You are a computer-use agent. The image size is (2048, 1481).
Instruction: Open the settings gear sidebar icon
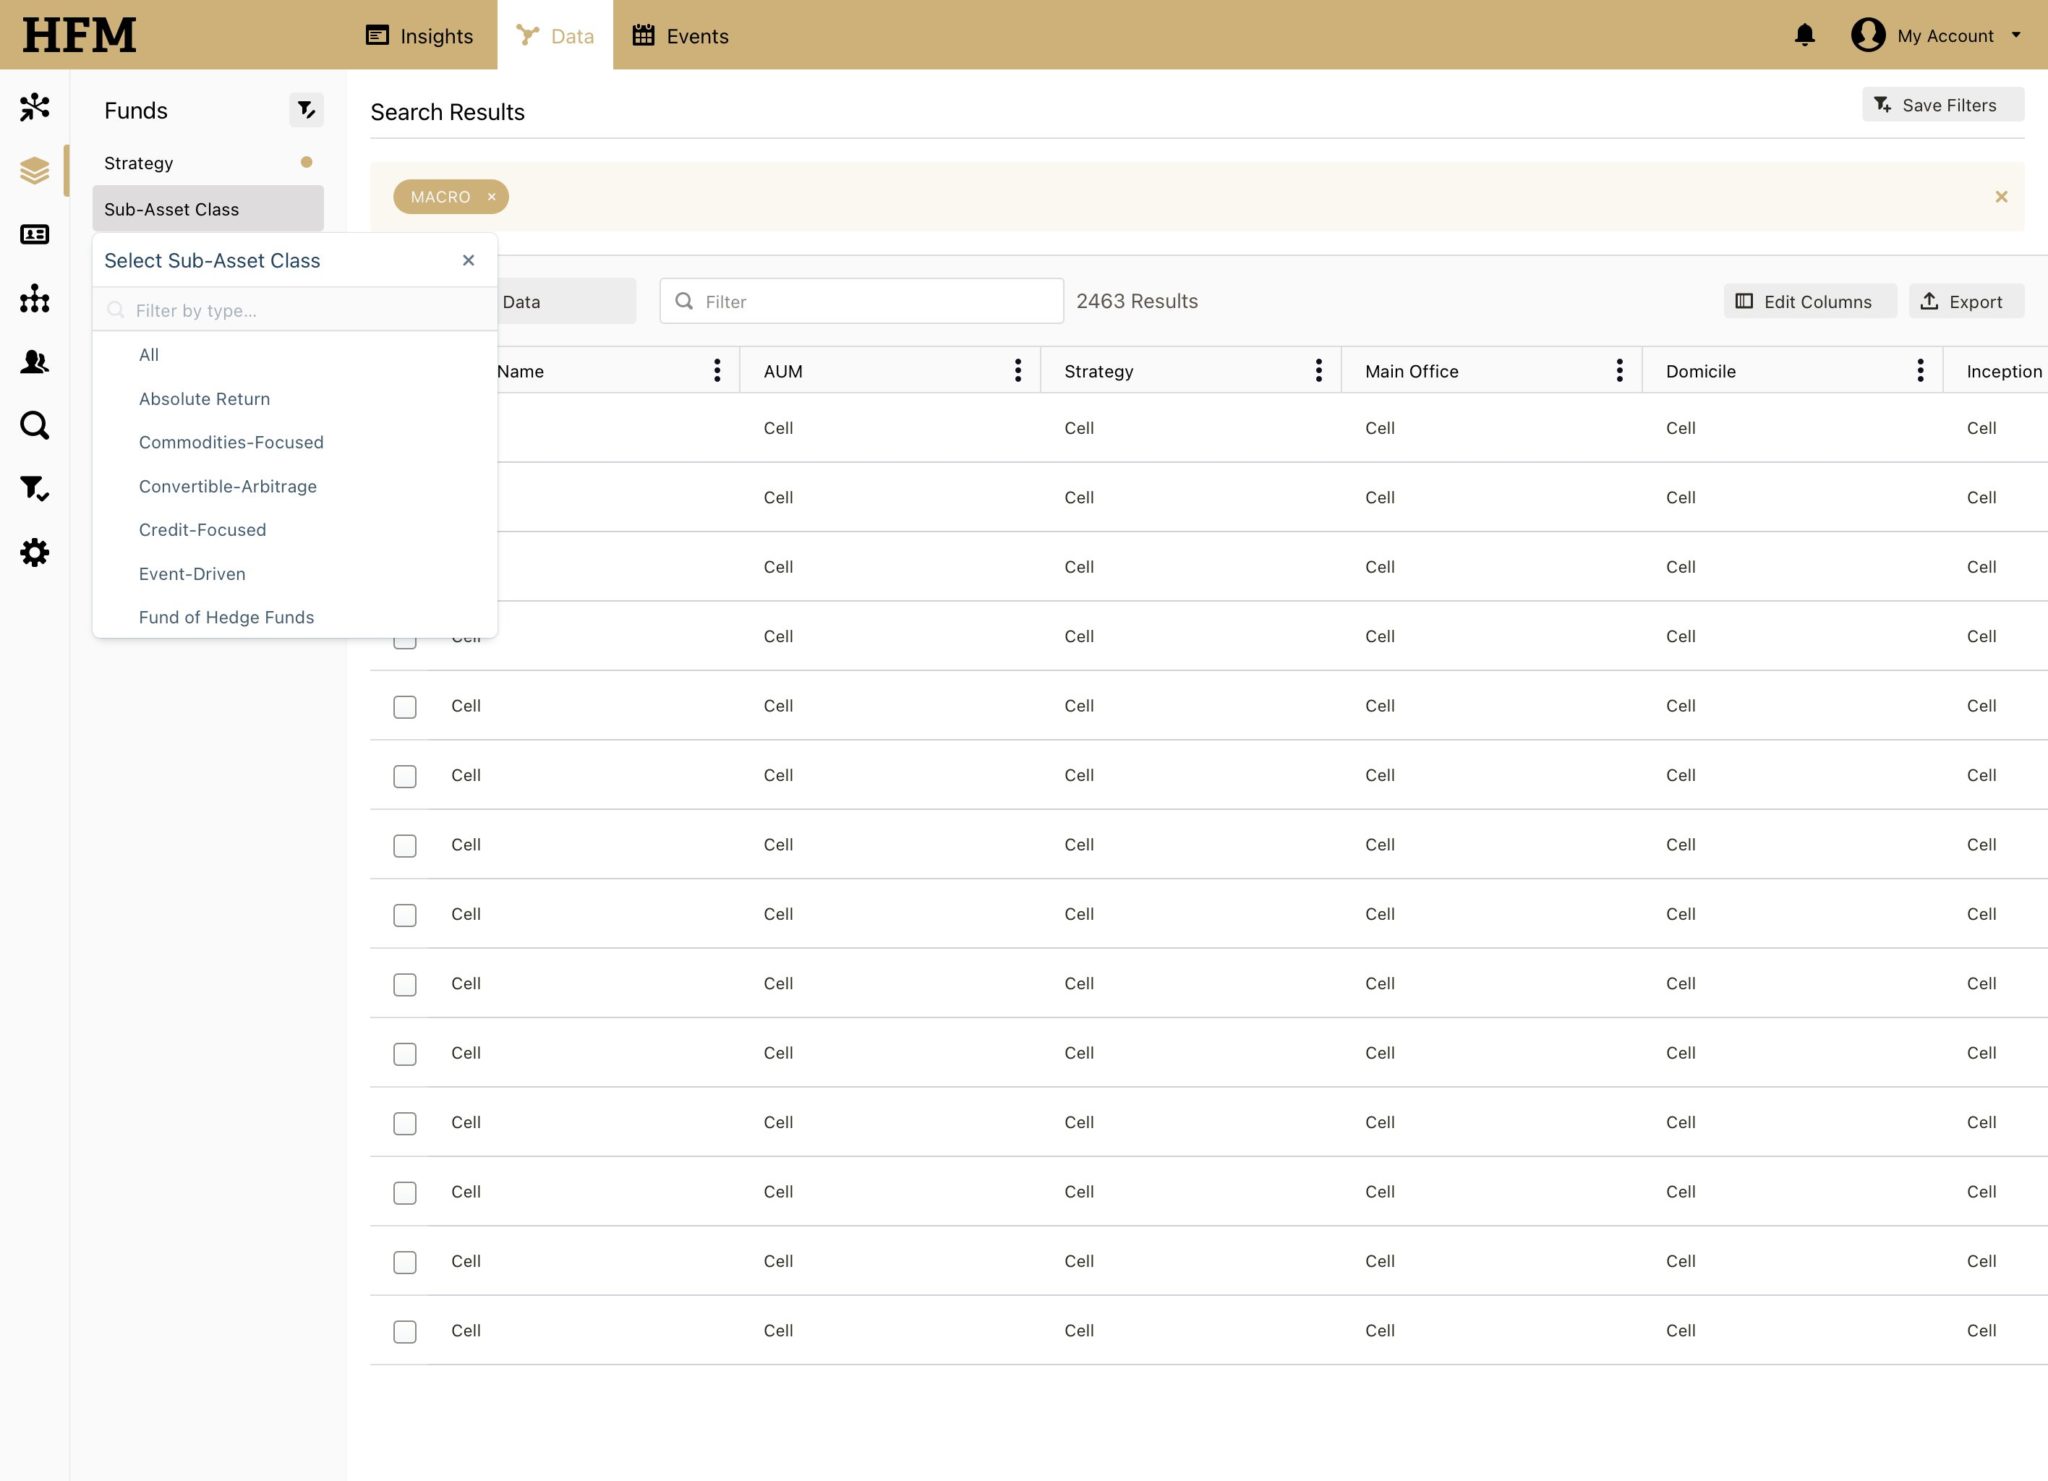tap(34, 553)
